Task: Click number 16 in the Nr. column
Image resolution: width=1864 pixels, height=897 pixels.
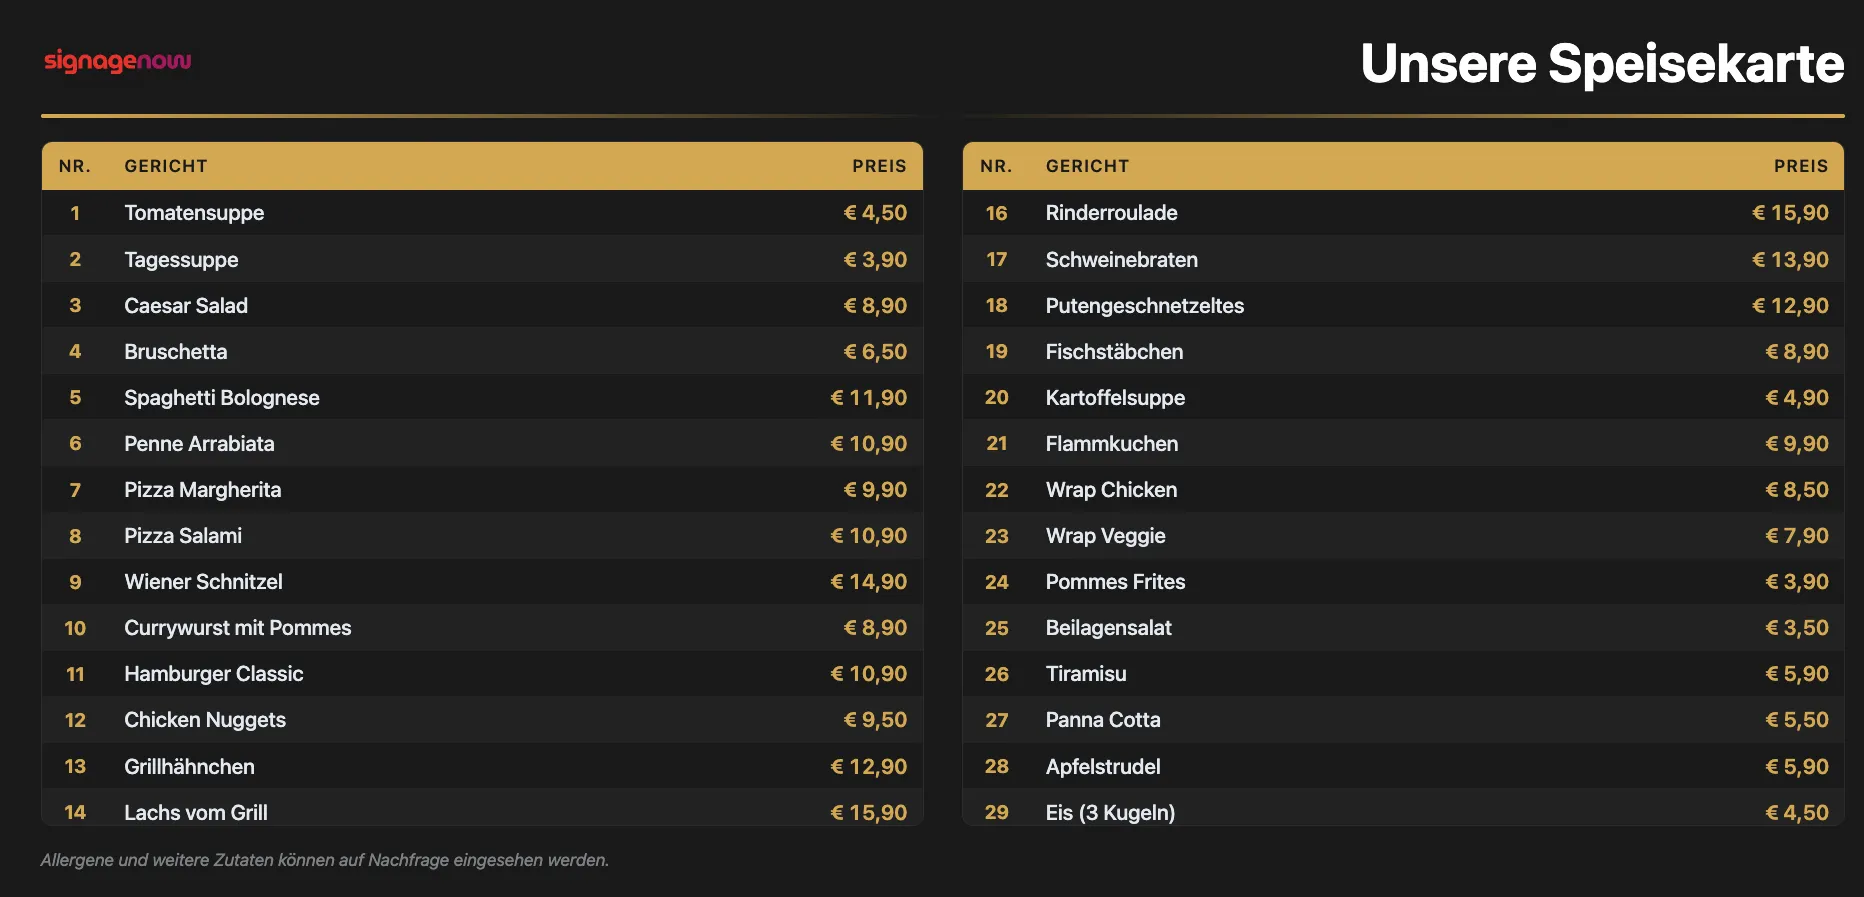Action: point(996,213)
